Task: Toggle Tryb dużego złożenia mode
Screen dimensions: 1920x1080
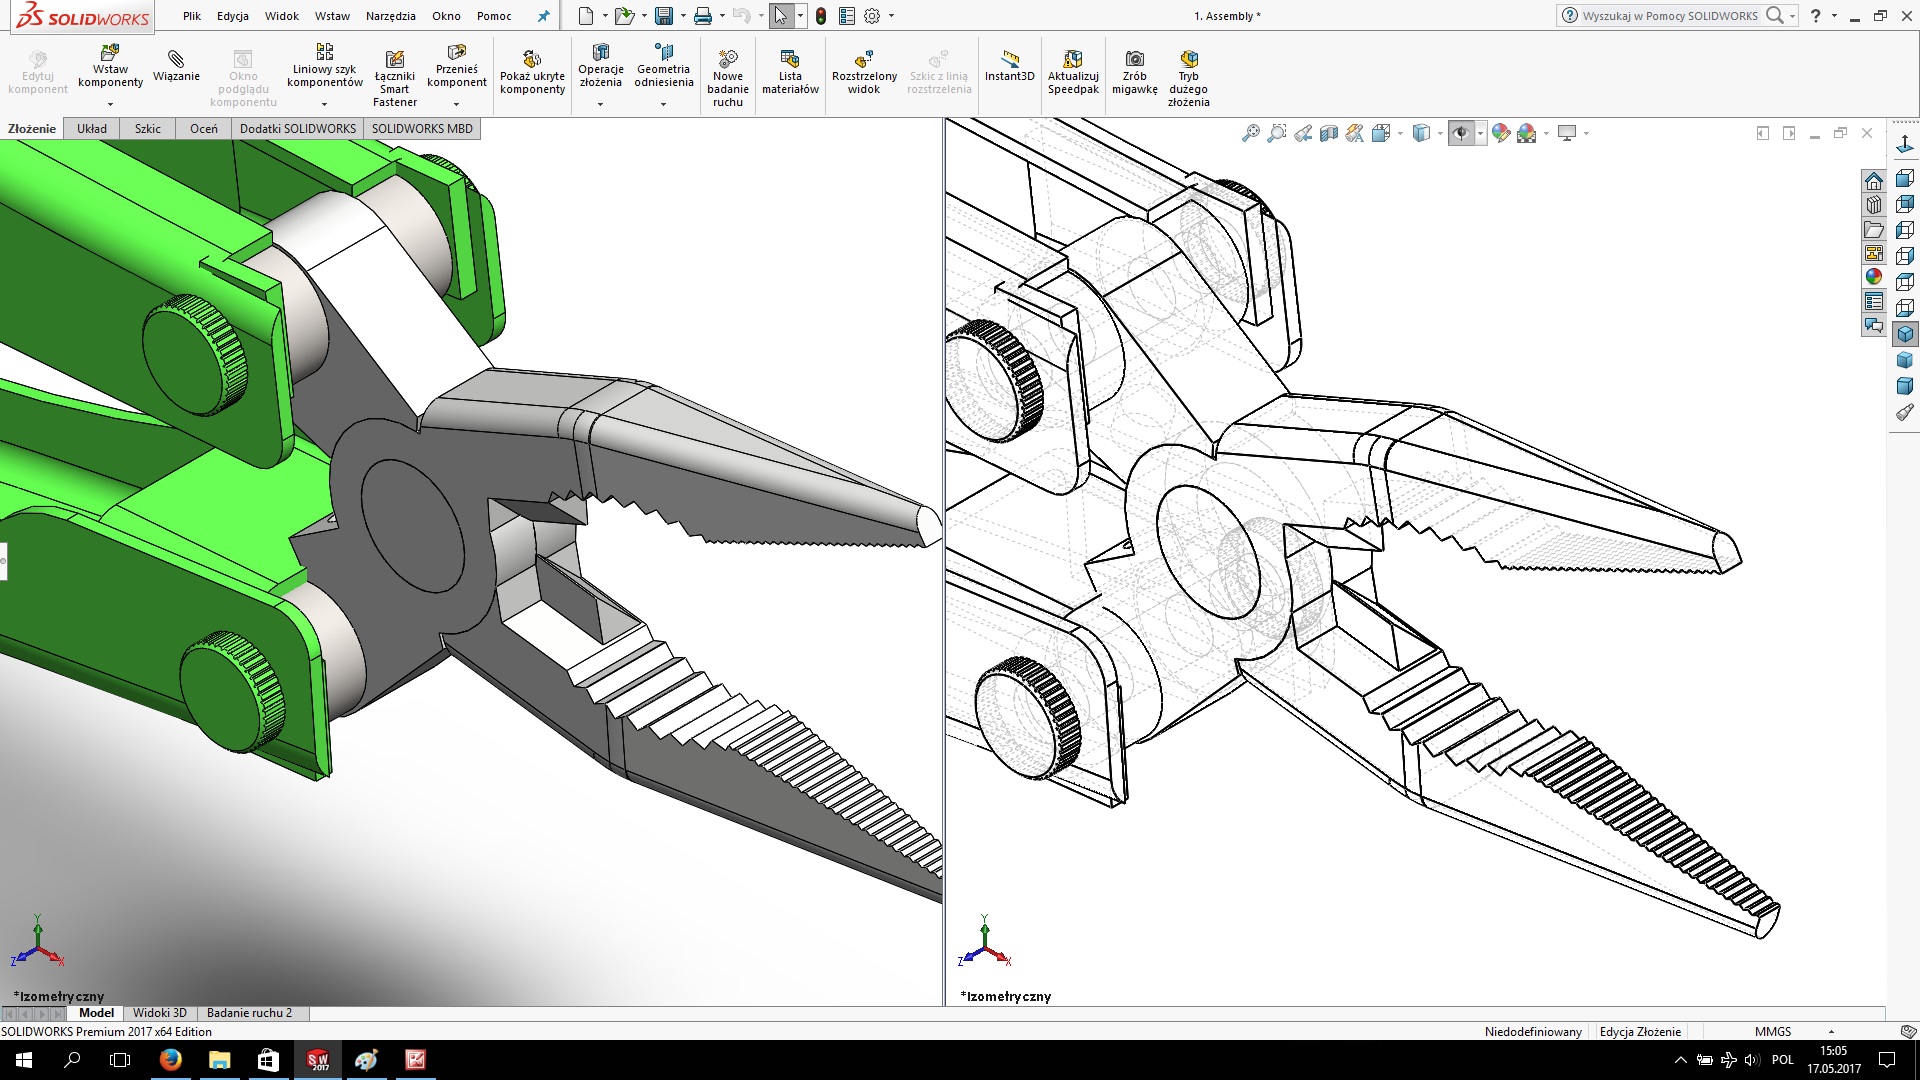Action: (1188, 59)
